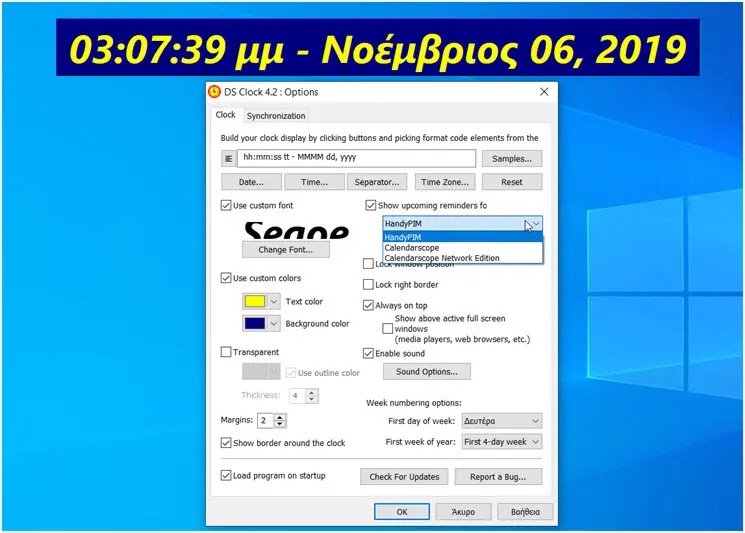745x533 pixels.
Task: Click Report a Bug... button
Action: 498,477
